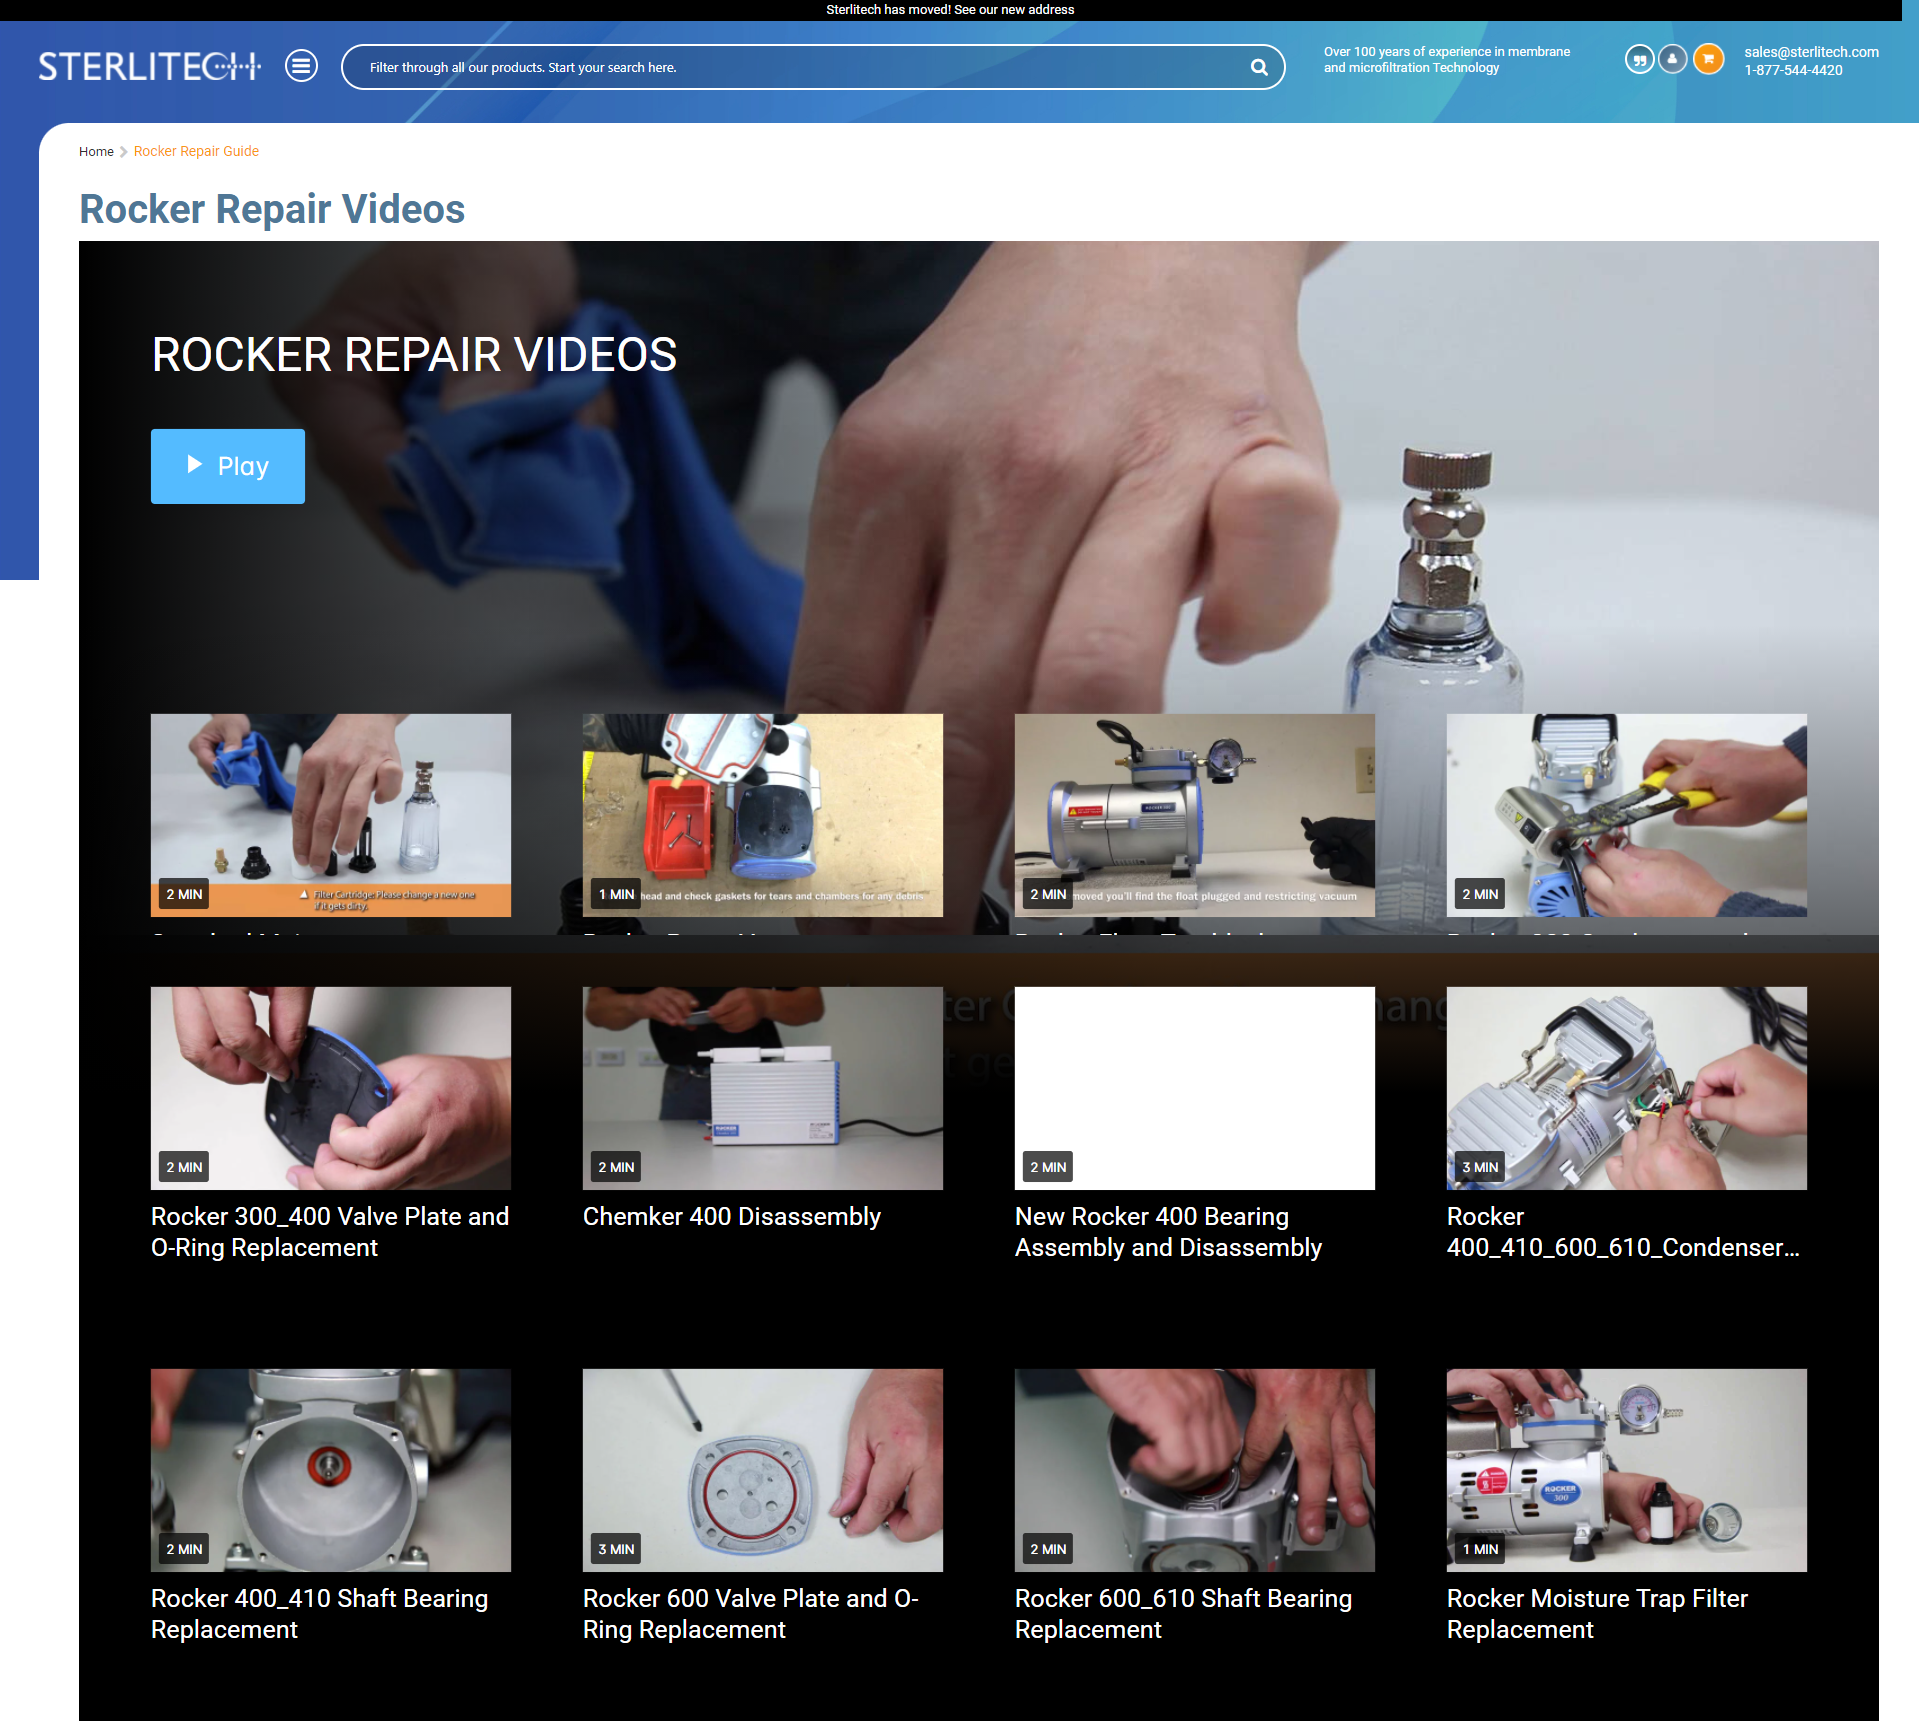Open Rocker 400_410 Shaft Bearing thumbnail
The width and height of the screenshot is (1919, 1721).
point(331,1470)
